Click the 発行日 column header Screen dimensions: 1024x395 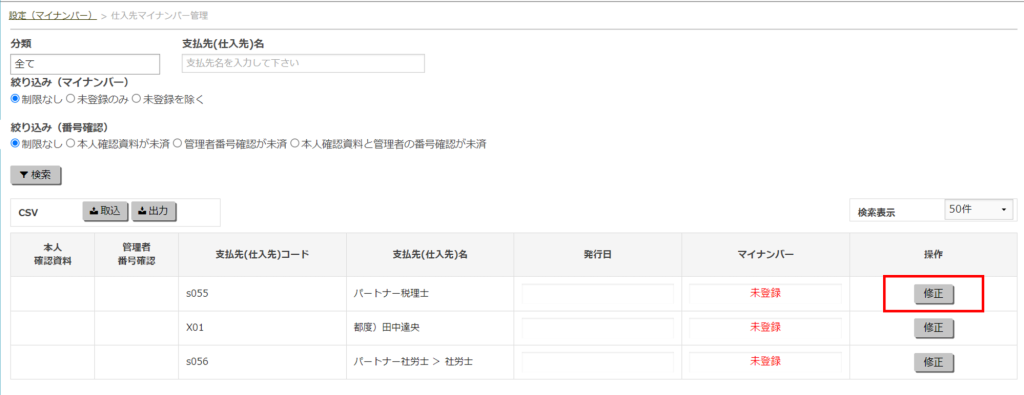[598, 255]
